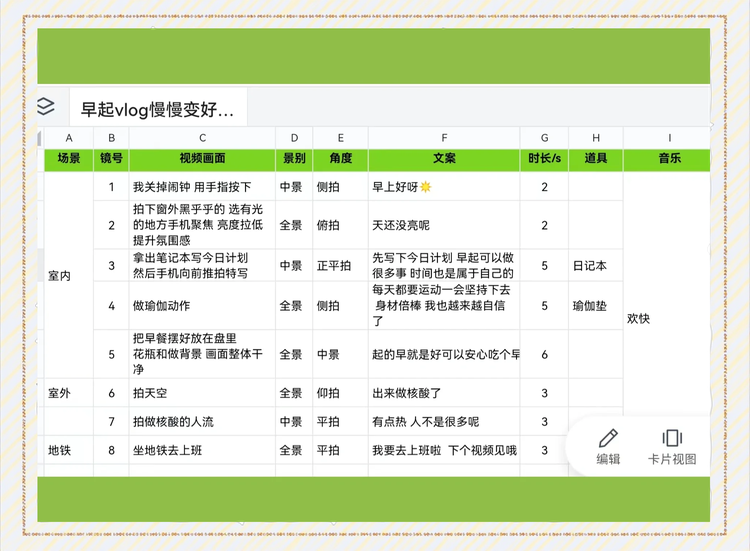Viewport: 750px width, 551px height.
Task: Select column B header
Action: point(111,138)
